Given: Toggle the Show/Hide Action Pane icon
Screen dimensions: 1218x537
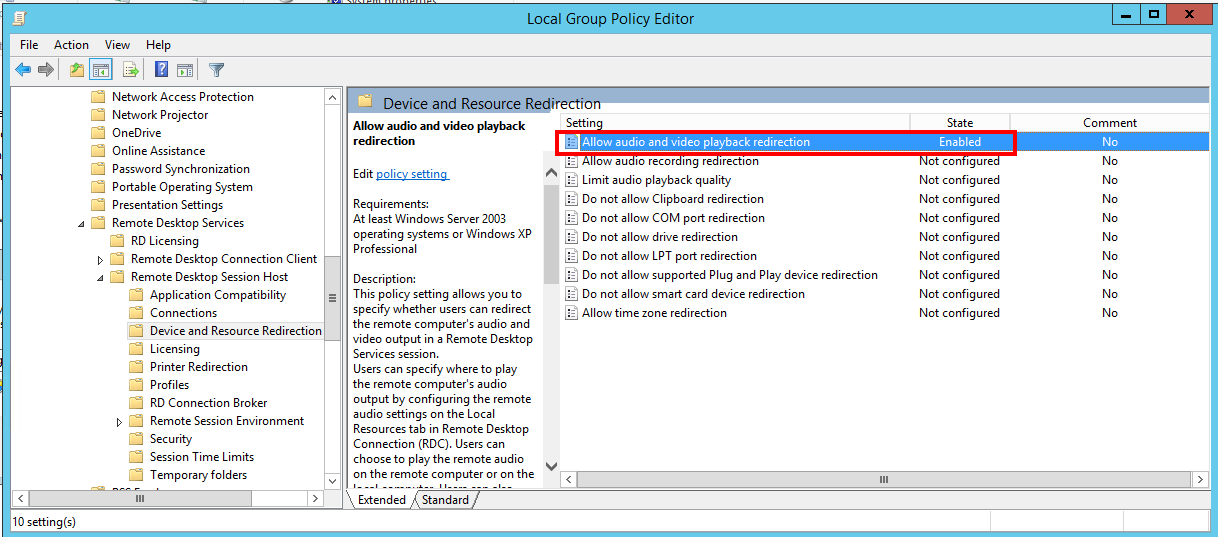Looking at the screenshot, I should pos(185,70).
